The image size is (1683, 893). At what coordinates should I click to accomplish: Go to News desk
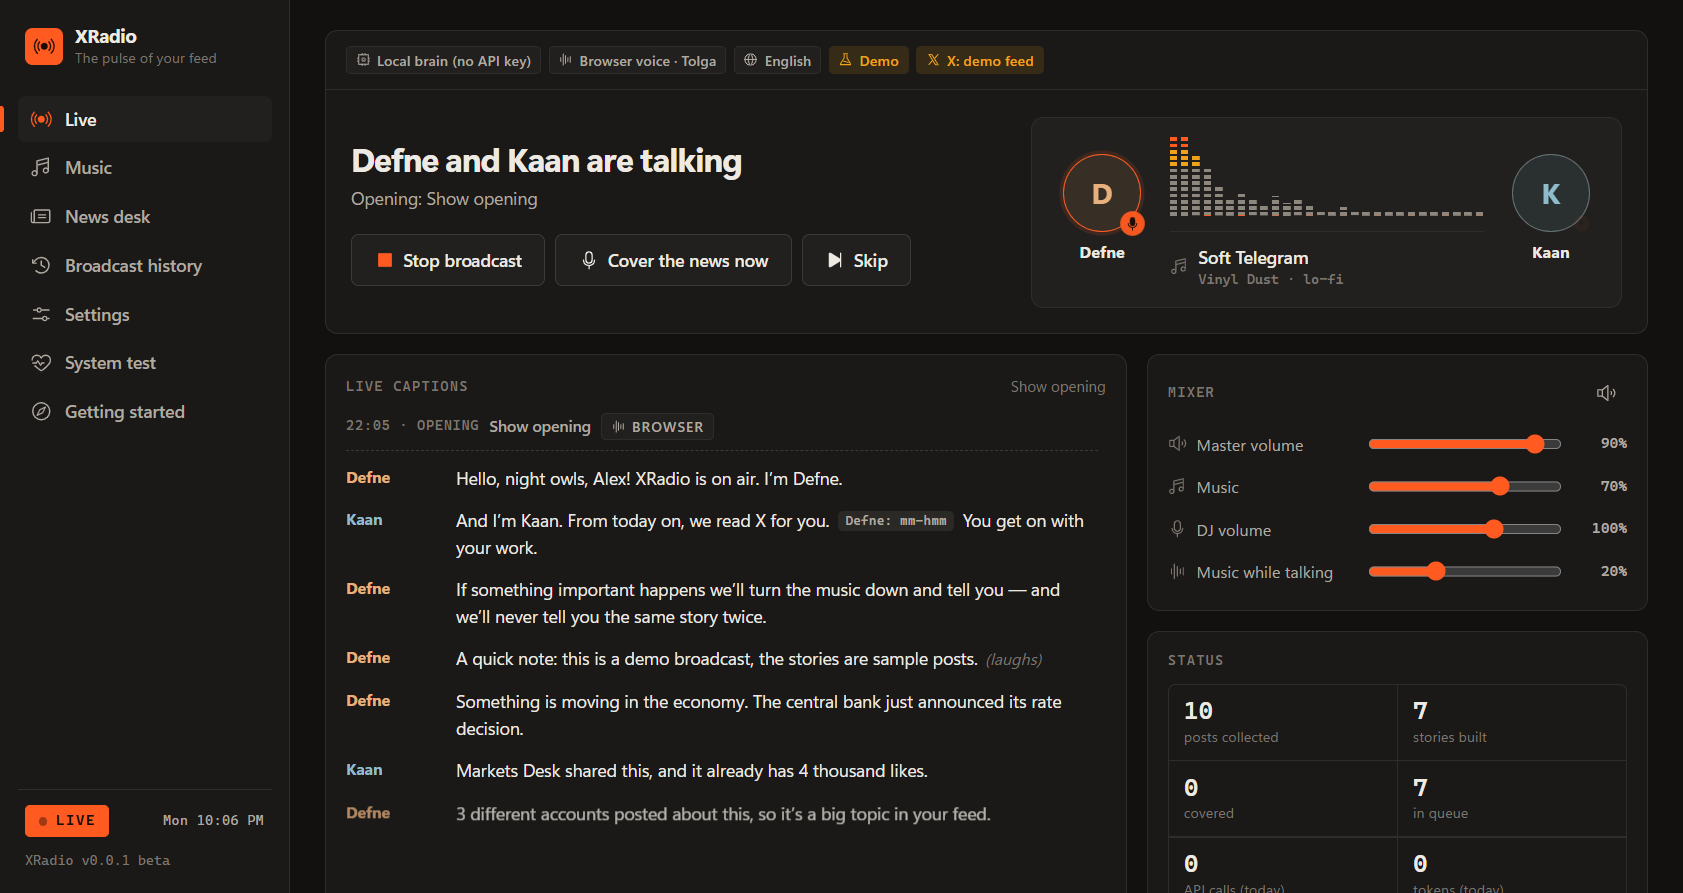click(145, 217)
